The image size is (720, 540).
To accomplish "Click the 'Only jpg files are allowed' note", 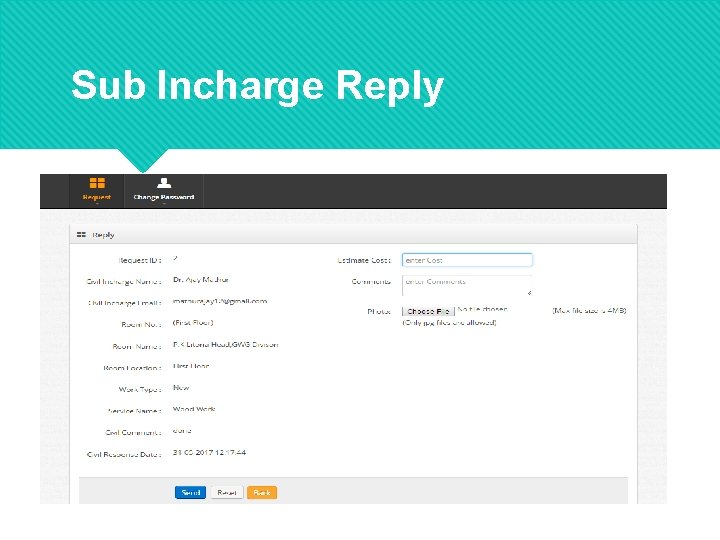I will coord(450,323).
